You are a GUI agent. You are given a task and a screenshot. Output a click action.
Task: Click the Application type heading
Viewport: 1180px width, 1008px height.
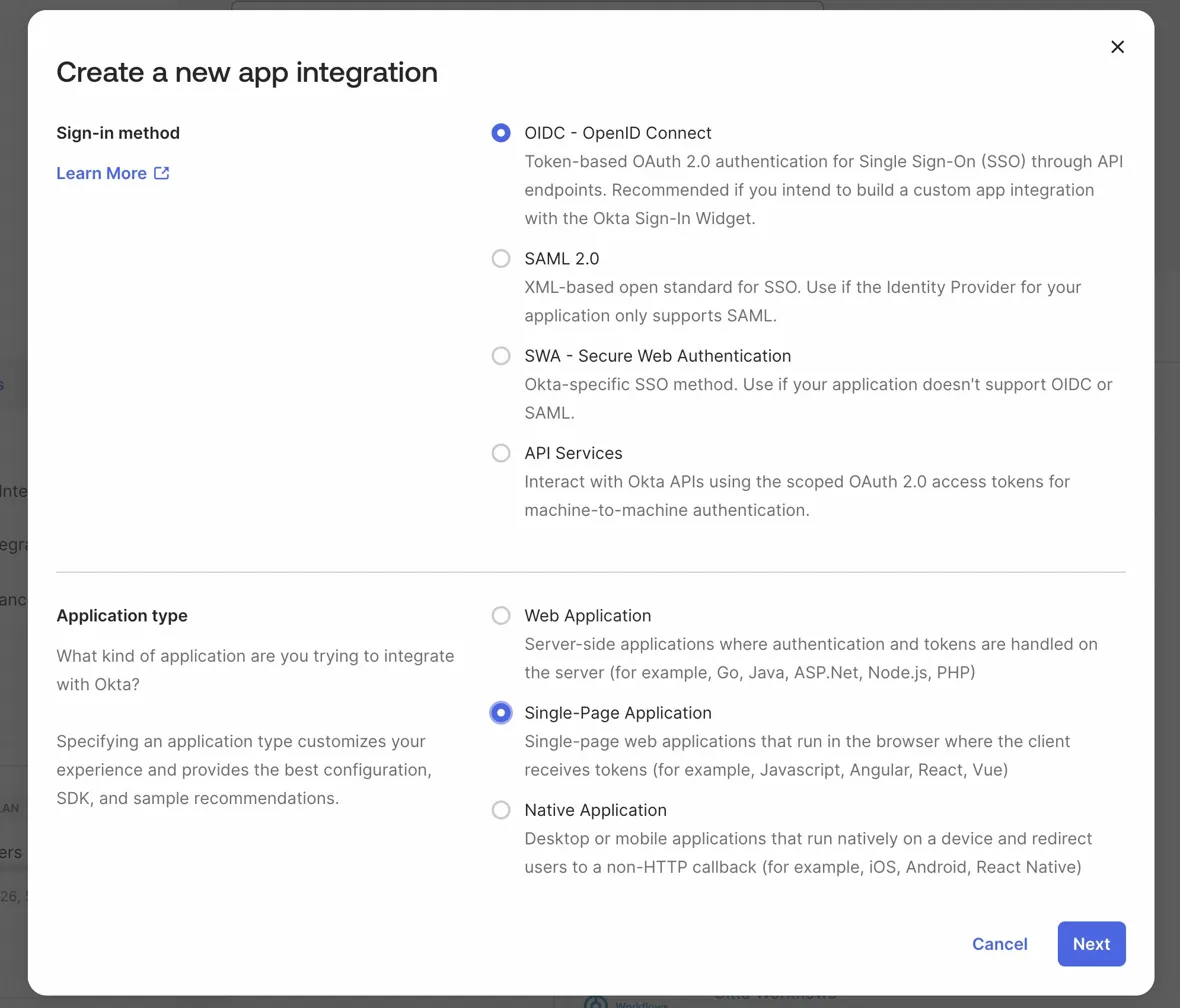[122, 616]
